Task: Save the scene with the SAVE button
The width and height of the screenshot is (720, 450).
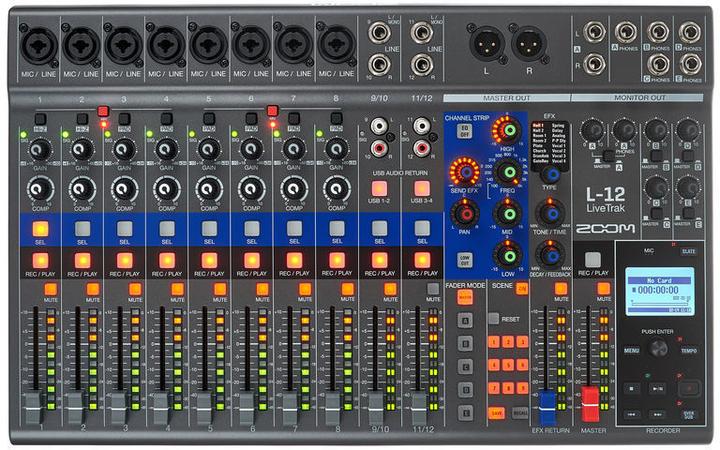Action: coord(496,413)
